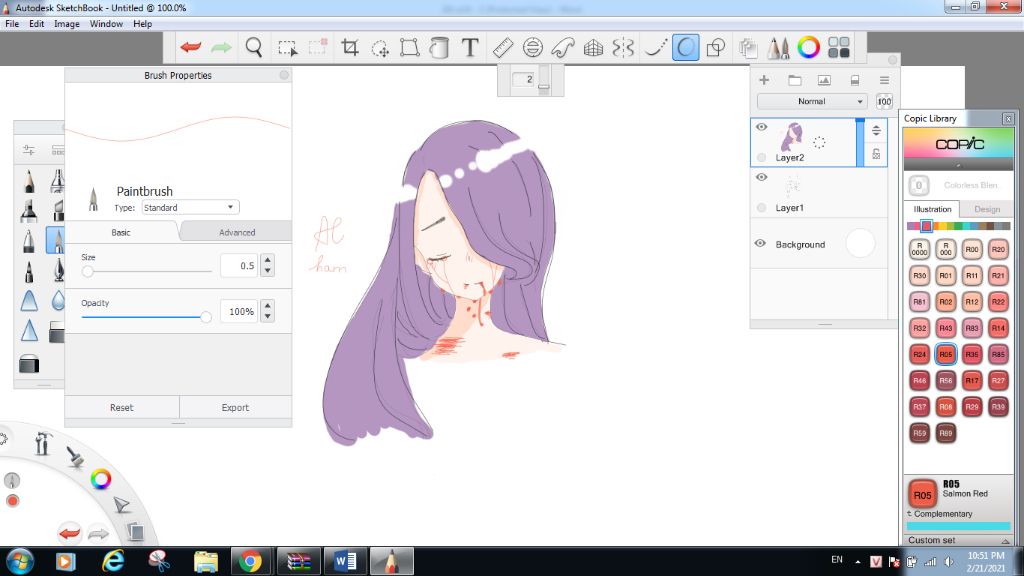Select the R24 Copic color swatch
1024x576 pixels.
pyautogui.click(x=920, y=354)
